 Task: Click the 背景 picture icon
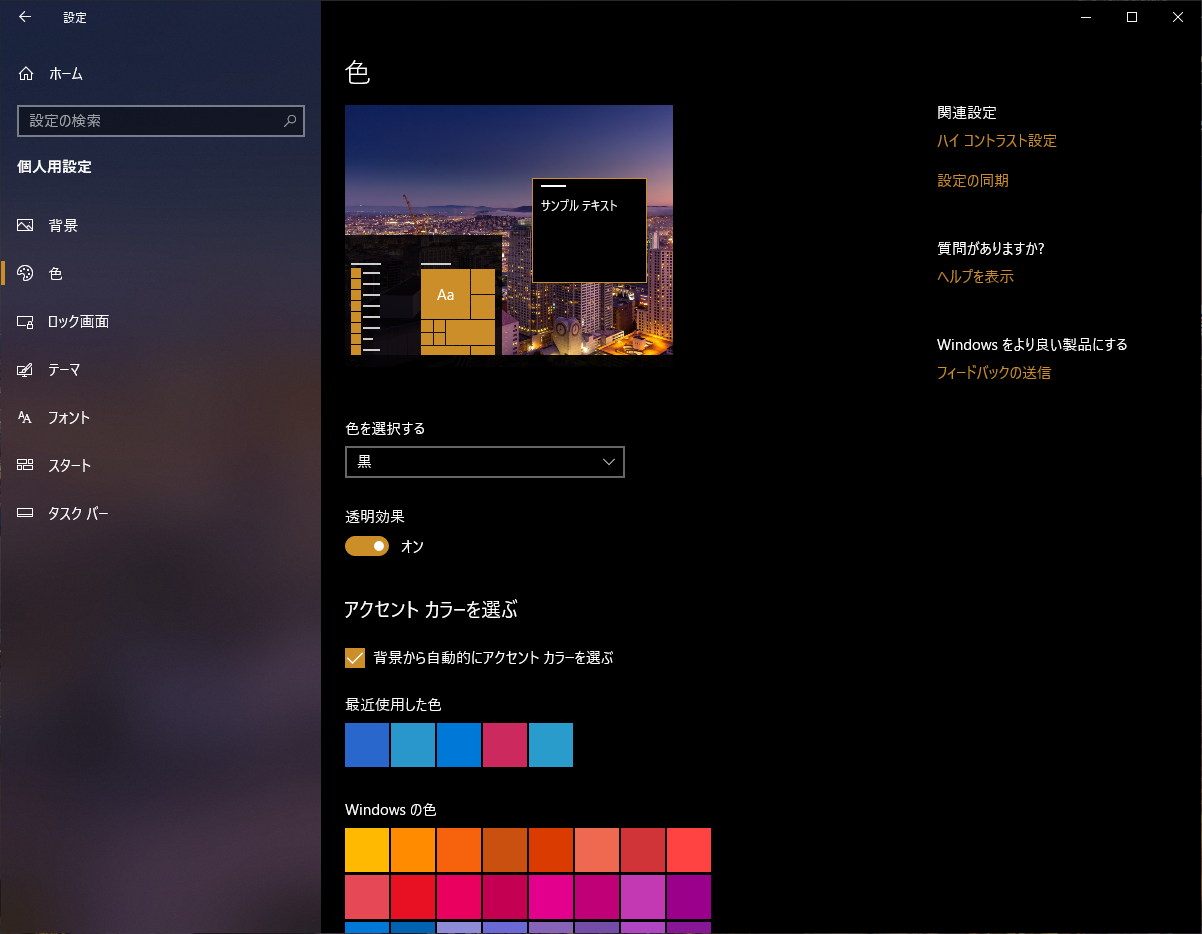pyautogui.click(x=26, y=225)
